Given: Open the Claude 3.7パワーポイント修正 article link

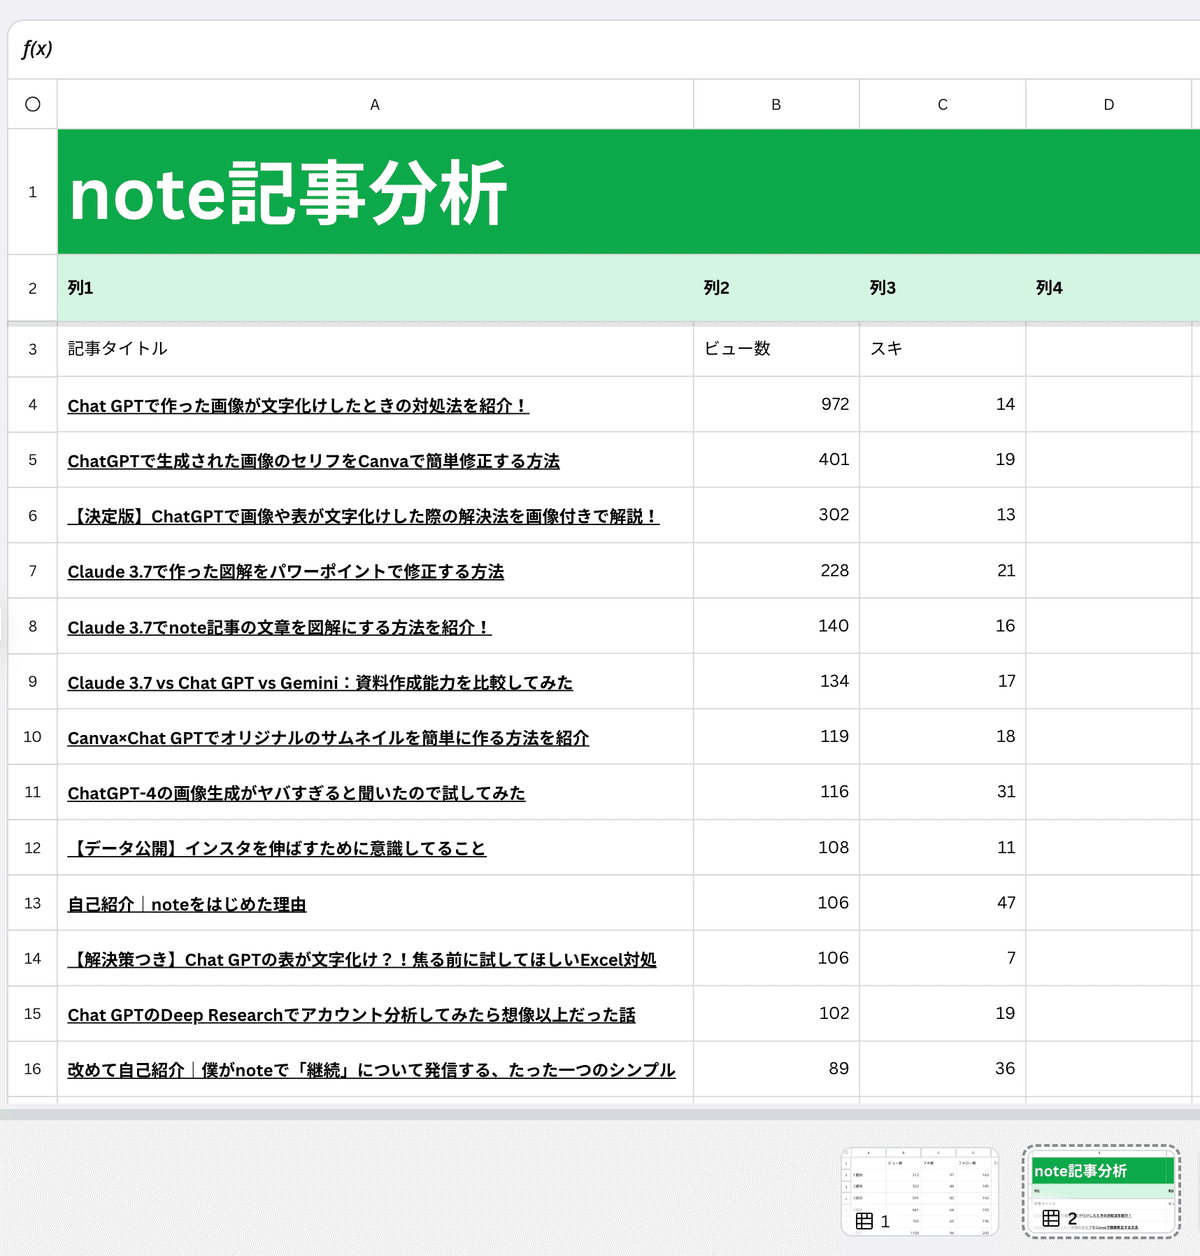Looking at the screenshot, I should (286, 571).
